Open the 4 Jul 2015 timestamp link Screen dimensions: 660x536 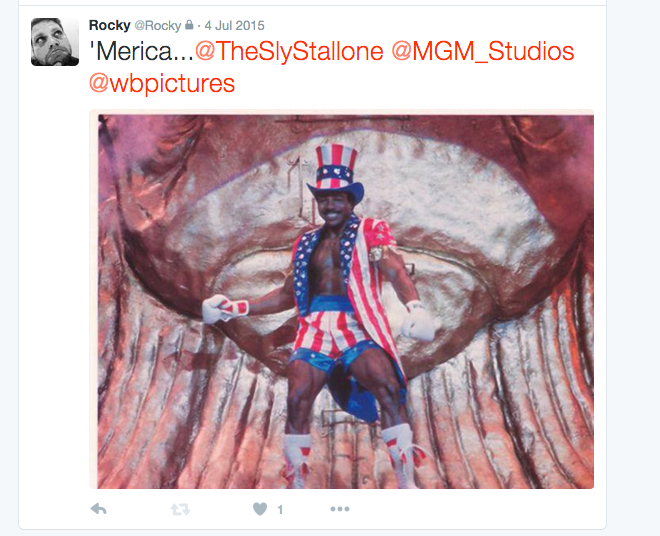(234, 26)
